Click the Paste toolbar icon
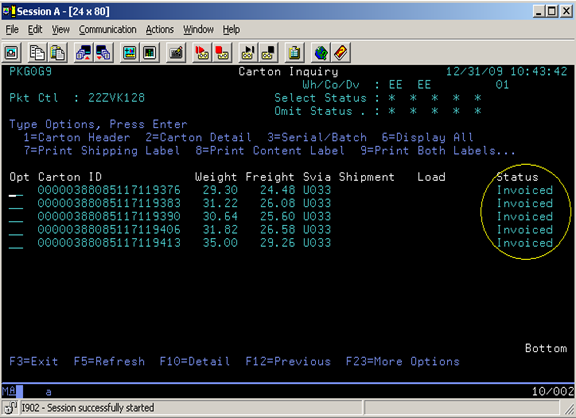The width and height of the screenshot is (576, 418). pyautogui.click(x=58, y=53)
